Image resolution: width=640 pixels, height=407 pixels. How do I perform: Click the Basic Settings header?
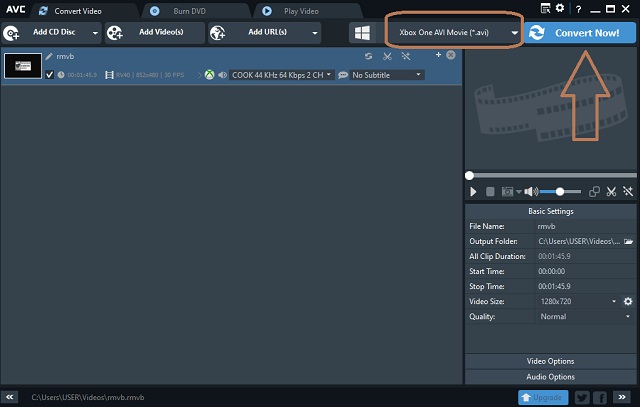pos(551,211)
